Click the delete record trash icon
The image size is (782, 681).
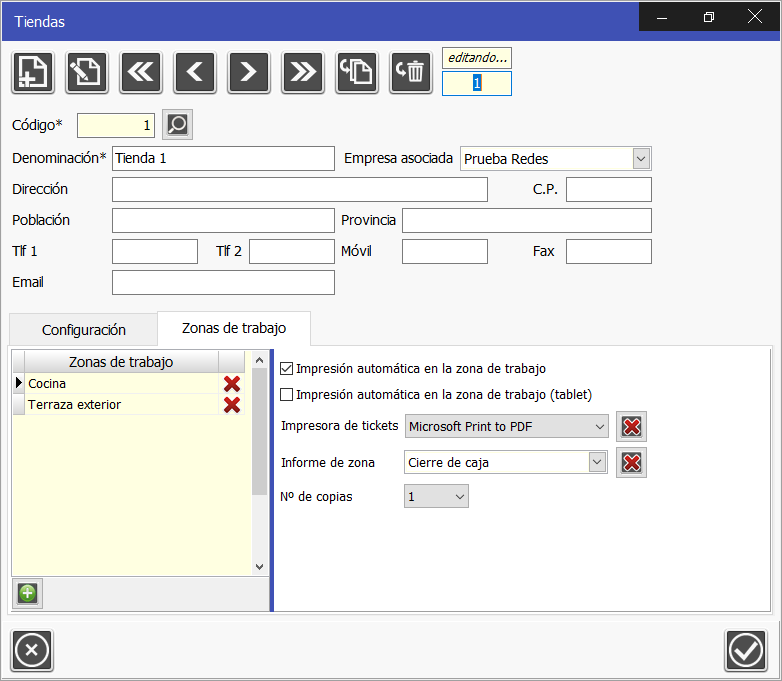point(411,72)
